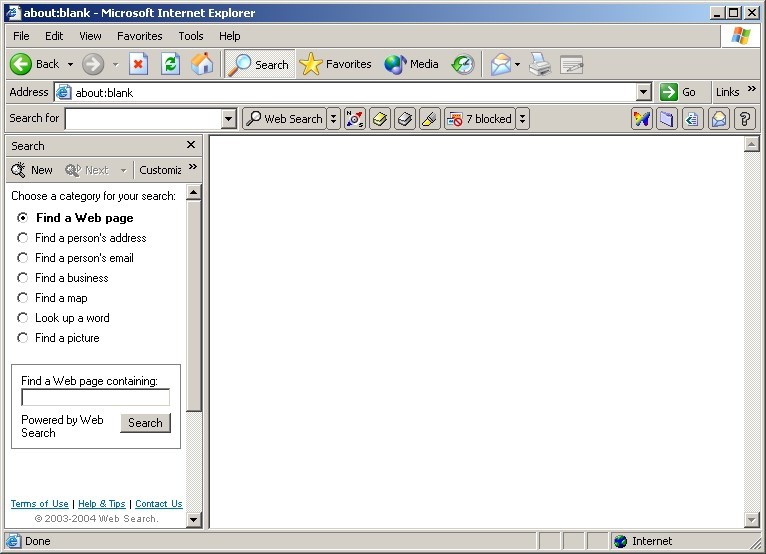Click the question mark help icon

[745, 119]
